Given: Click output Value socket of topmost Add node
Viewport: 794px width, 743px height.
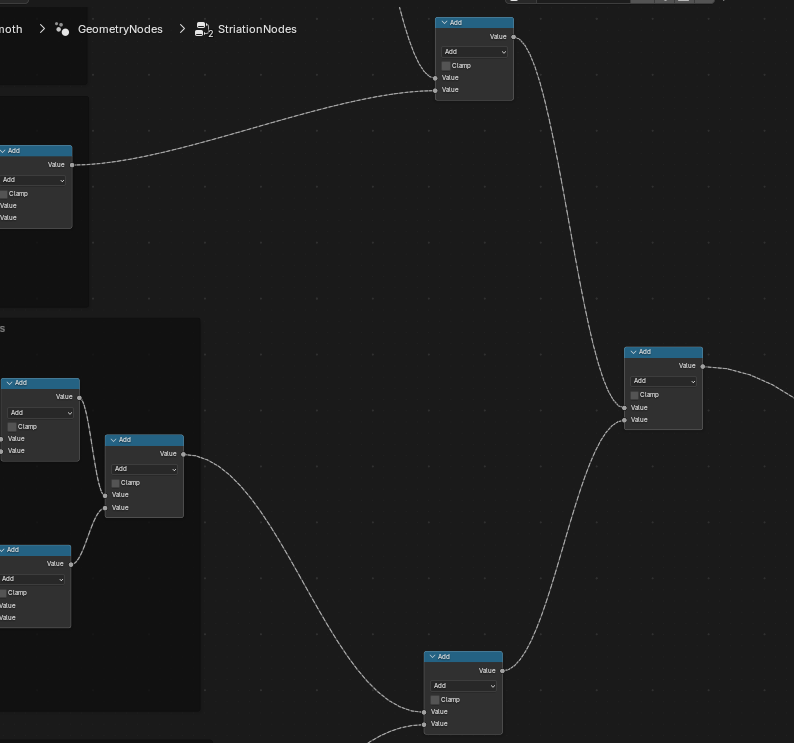Looking at the screenshot, I should point(513,37).
